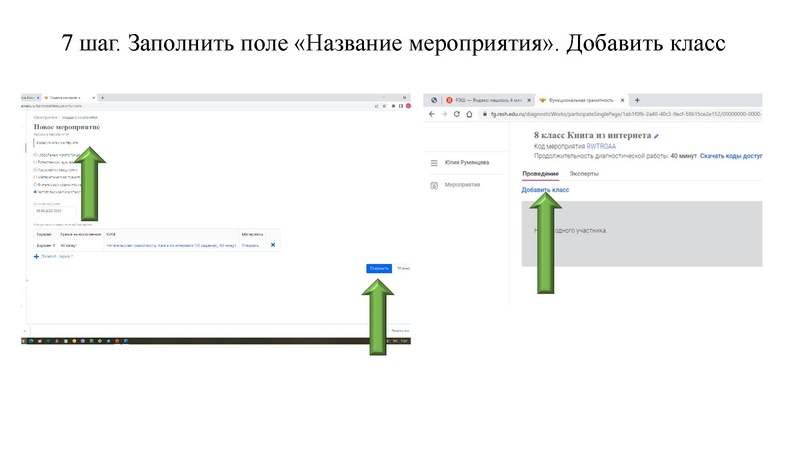Click the browser home icon
The width and height of the screenshot is (800, 450).
coord(469,114)
